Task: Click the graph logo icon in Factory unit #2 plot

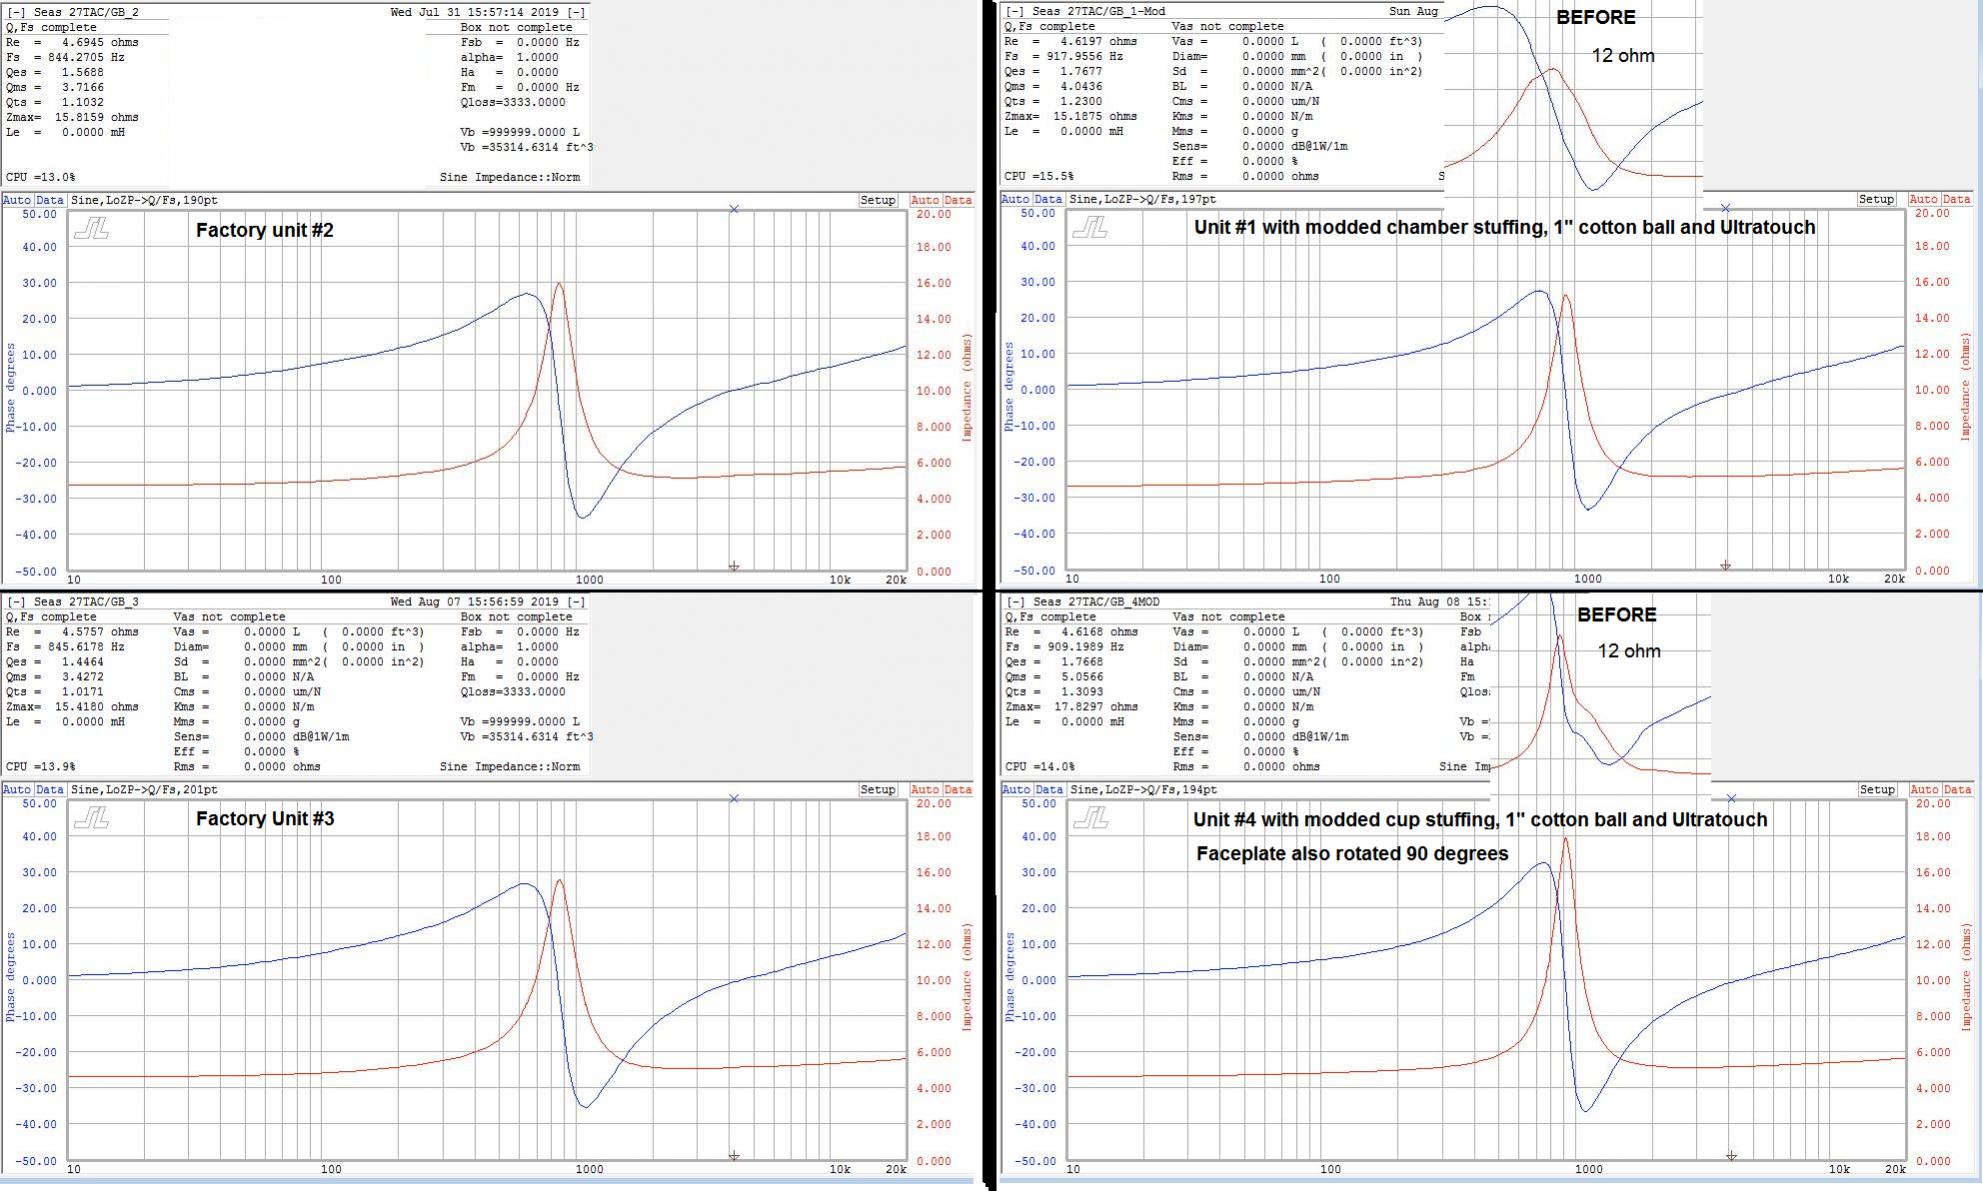Action: point(91,230)
